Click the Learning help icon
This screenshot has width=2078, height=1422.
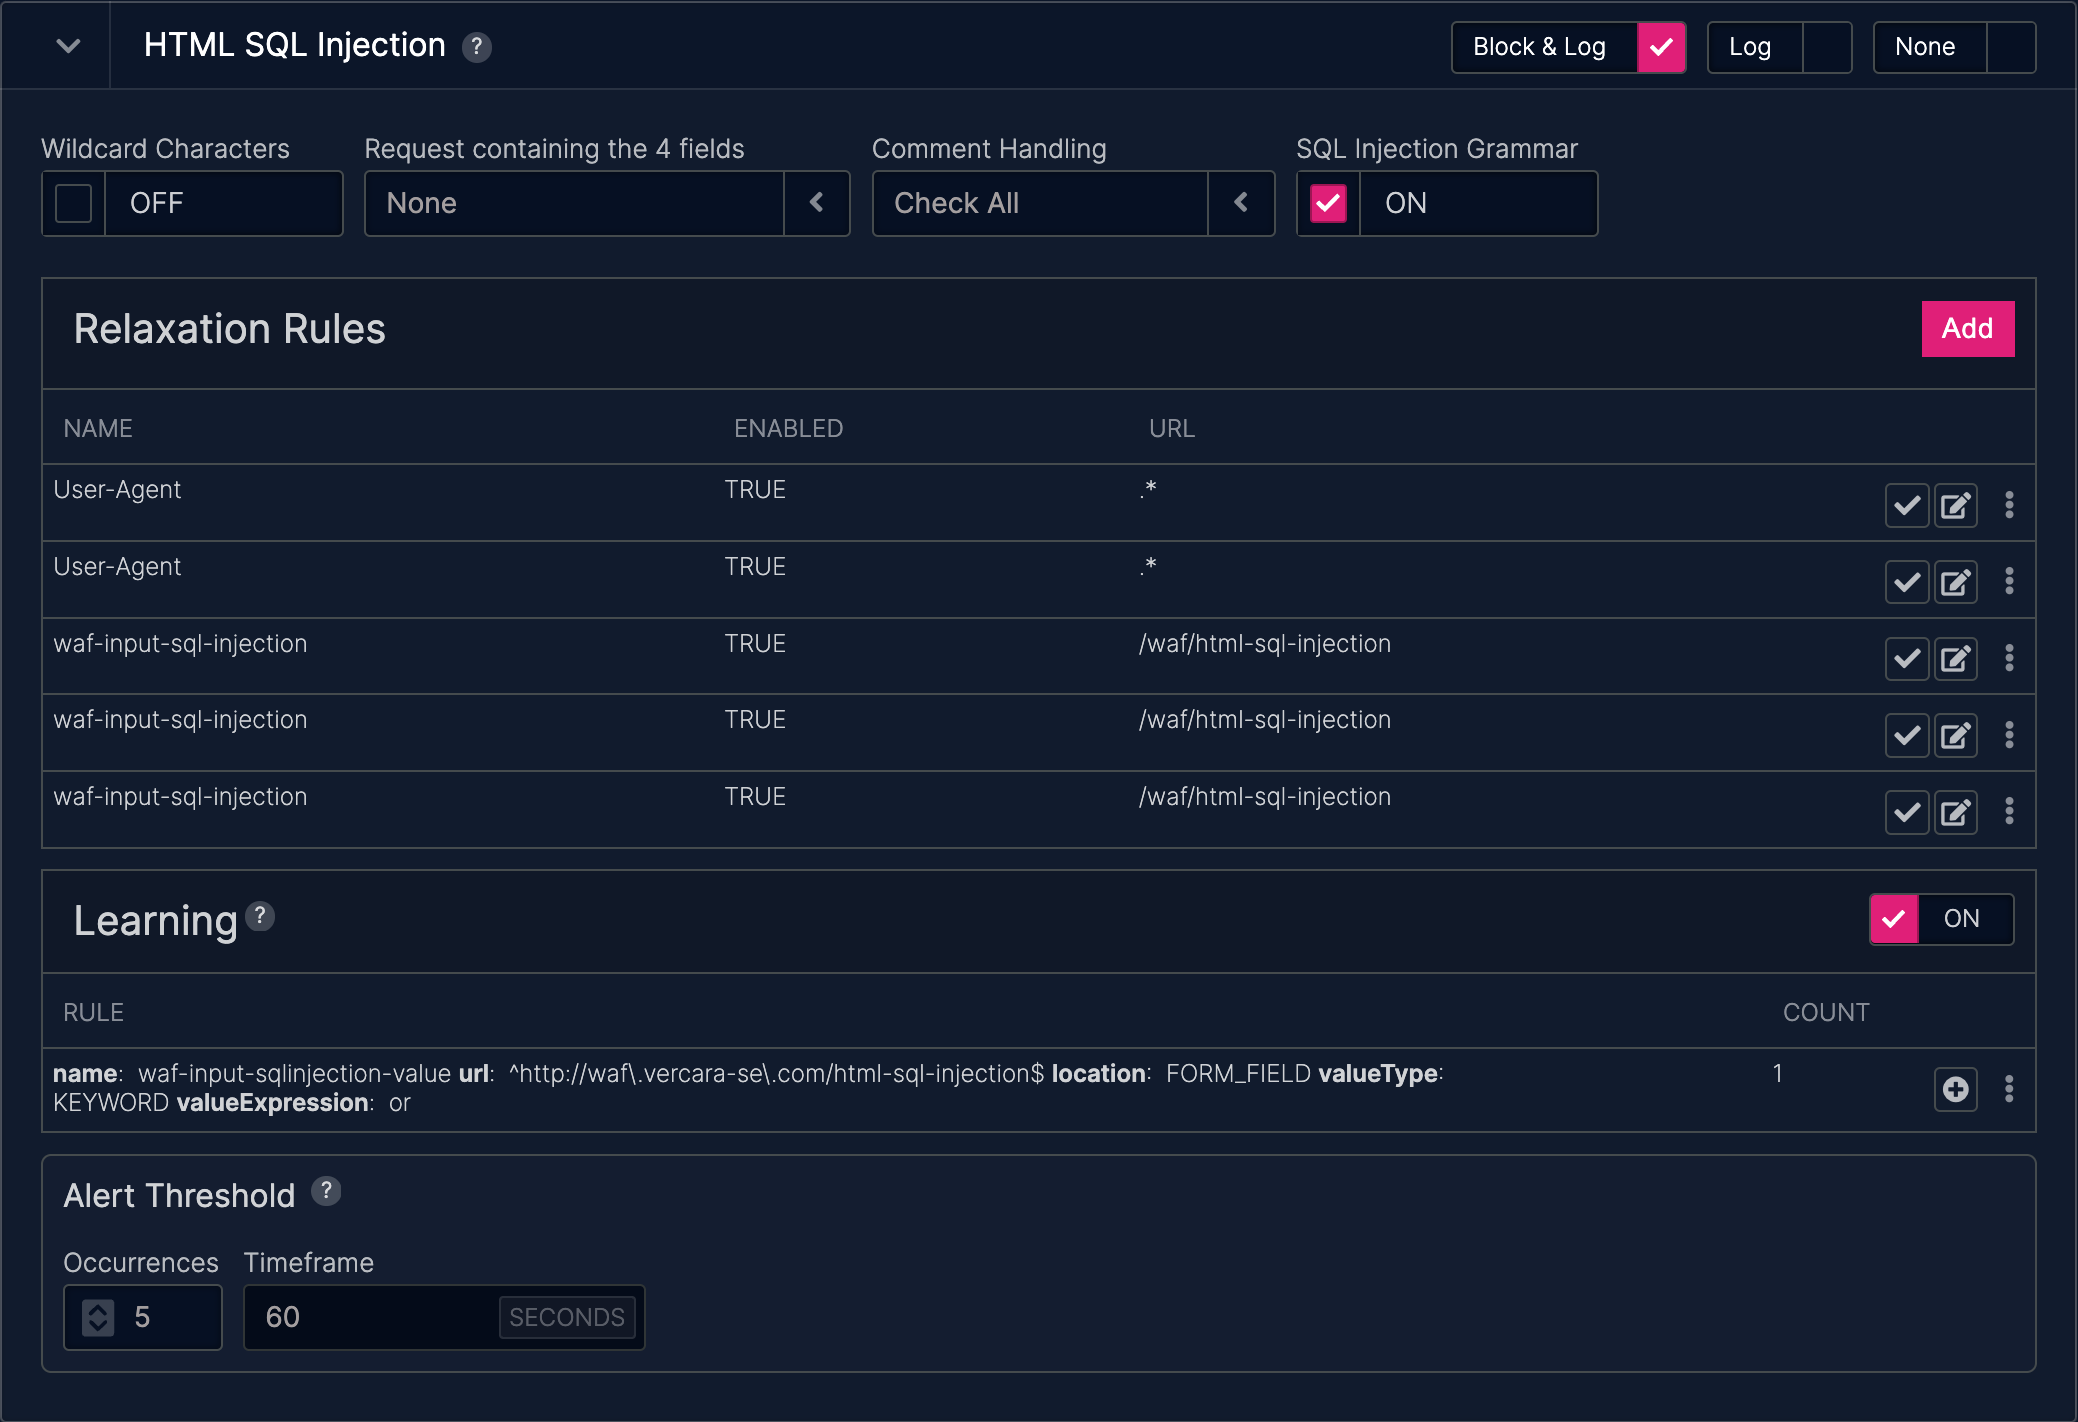tap(260, 916)
